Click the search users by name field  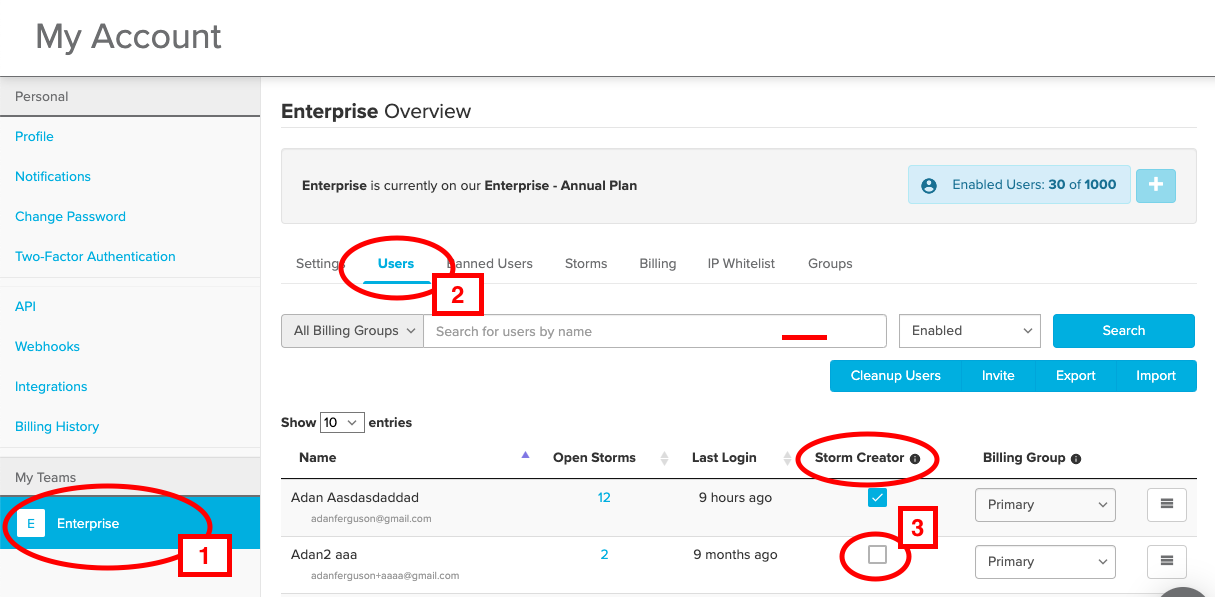tap(655, 331)
